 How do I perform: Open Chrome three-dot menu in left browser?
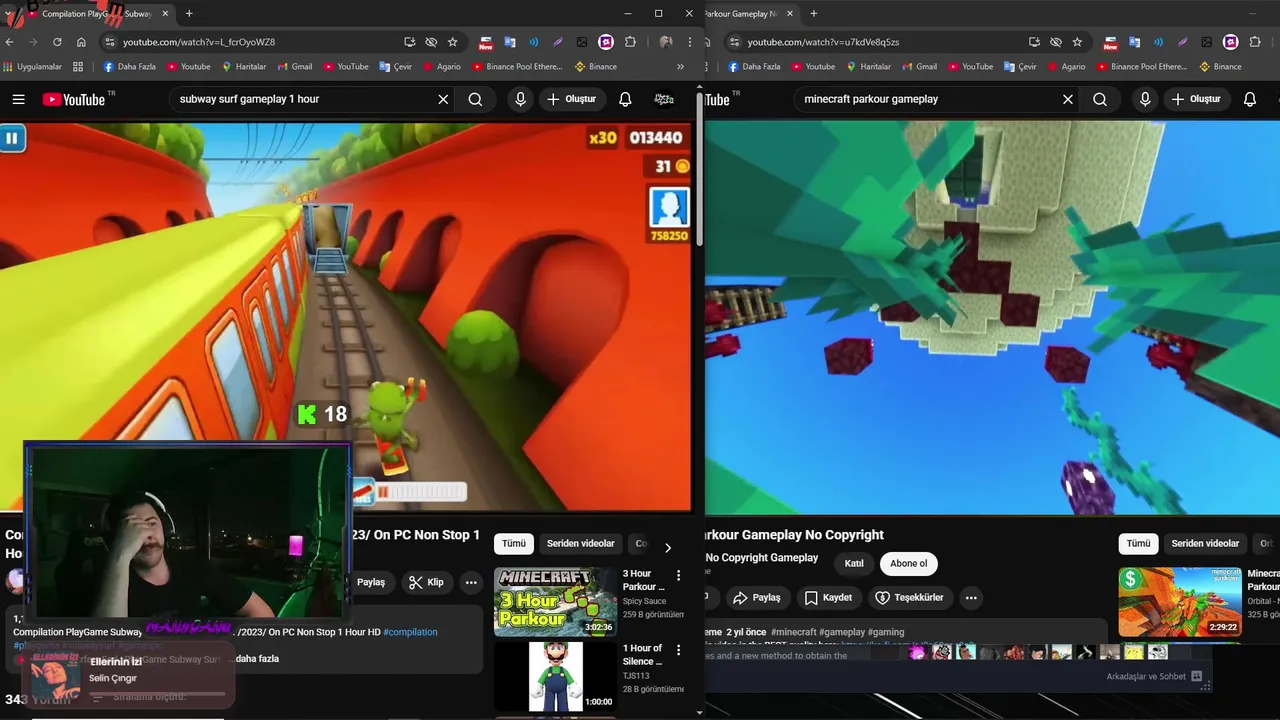click(690, 42)
